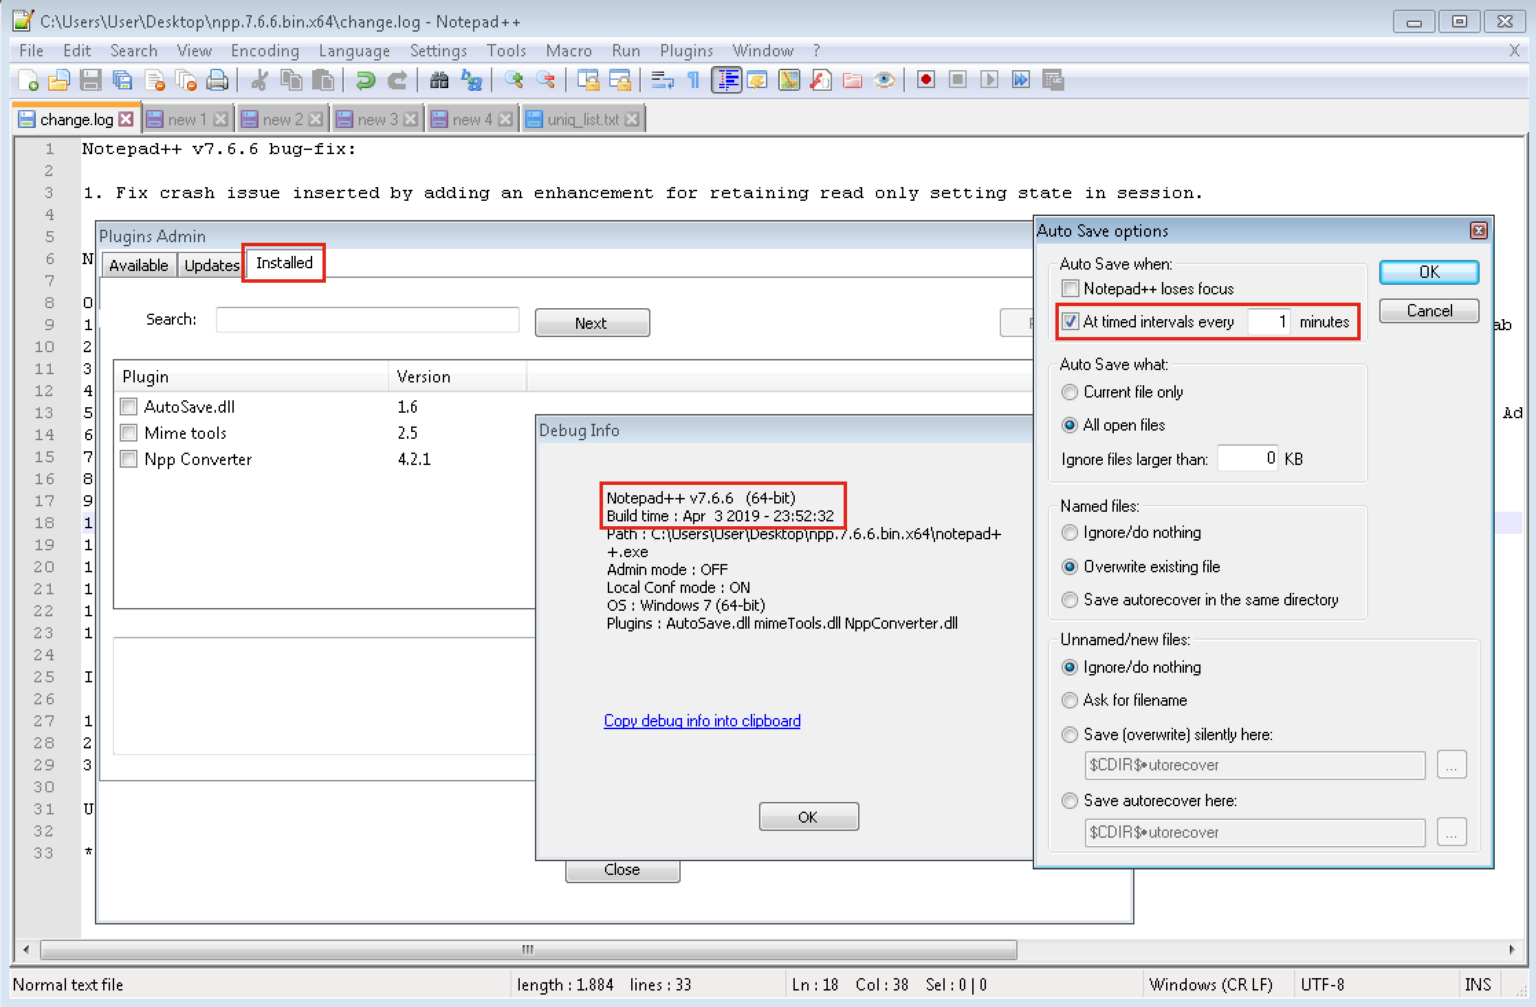Viewport: 1536px width, 1007px height.
Task: Start macro recording with red record icon
Action: tap(926, 80)
